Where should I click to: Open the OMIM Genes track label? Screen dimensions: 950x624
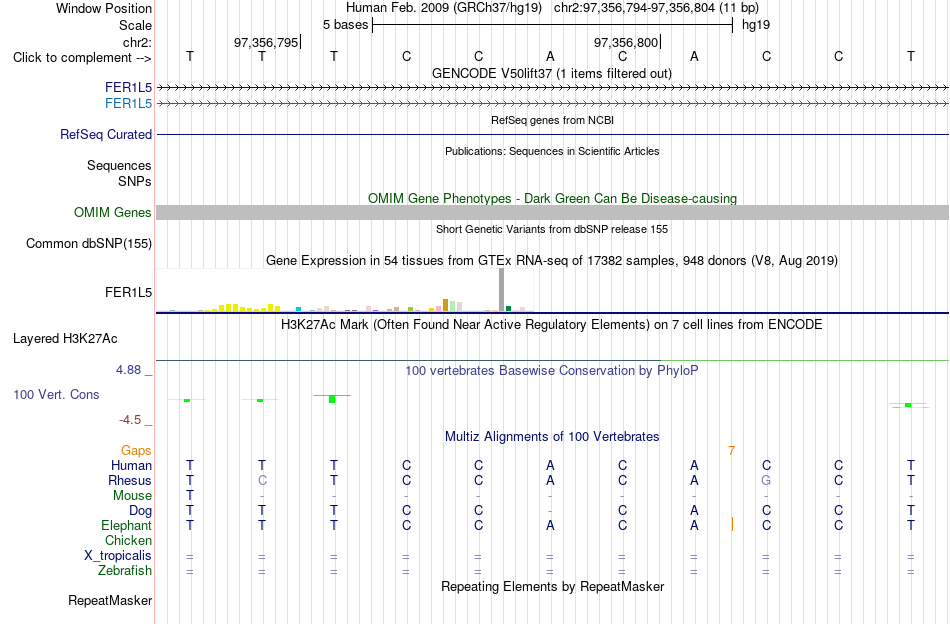pos(112,213)
